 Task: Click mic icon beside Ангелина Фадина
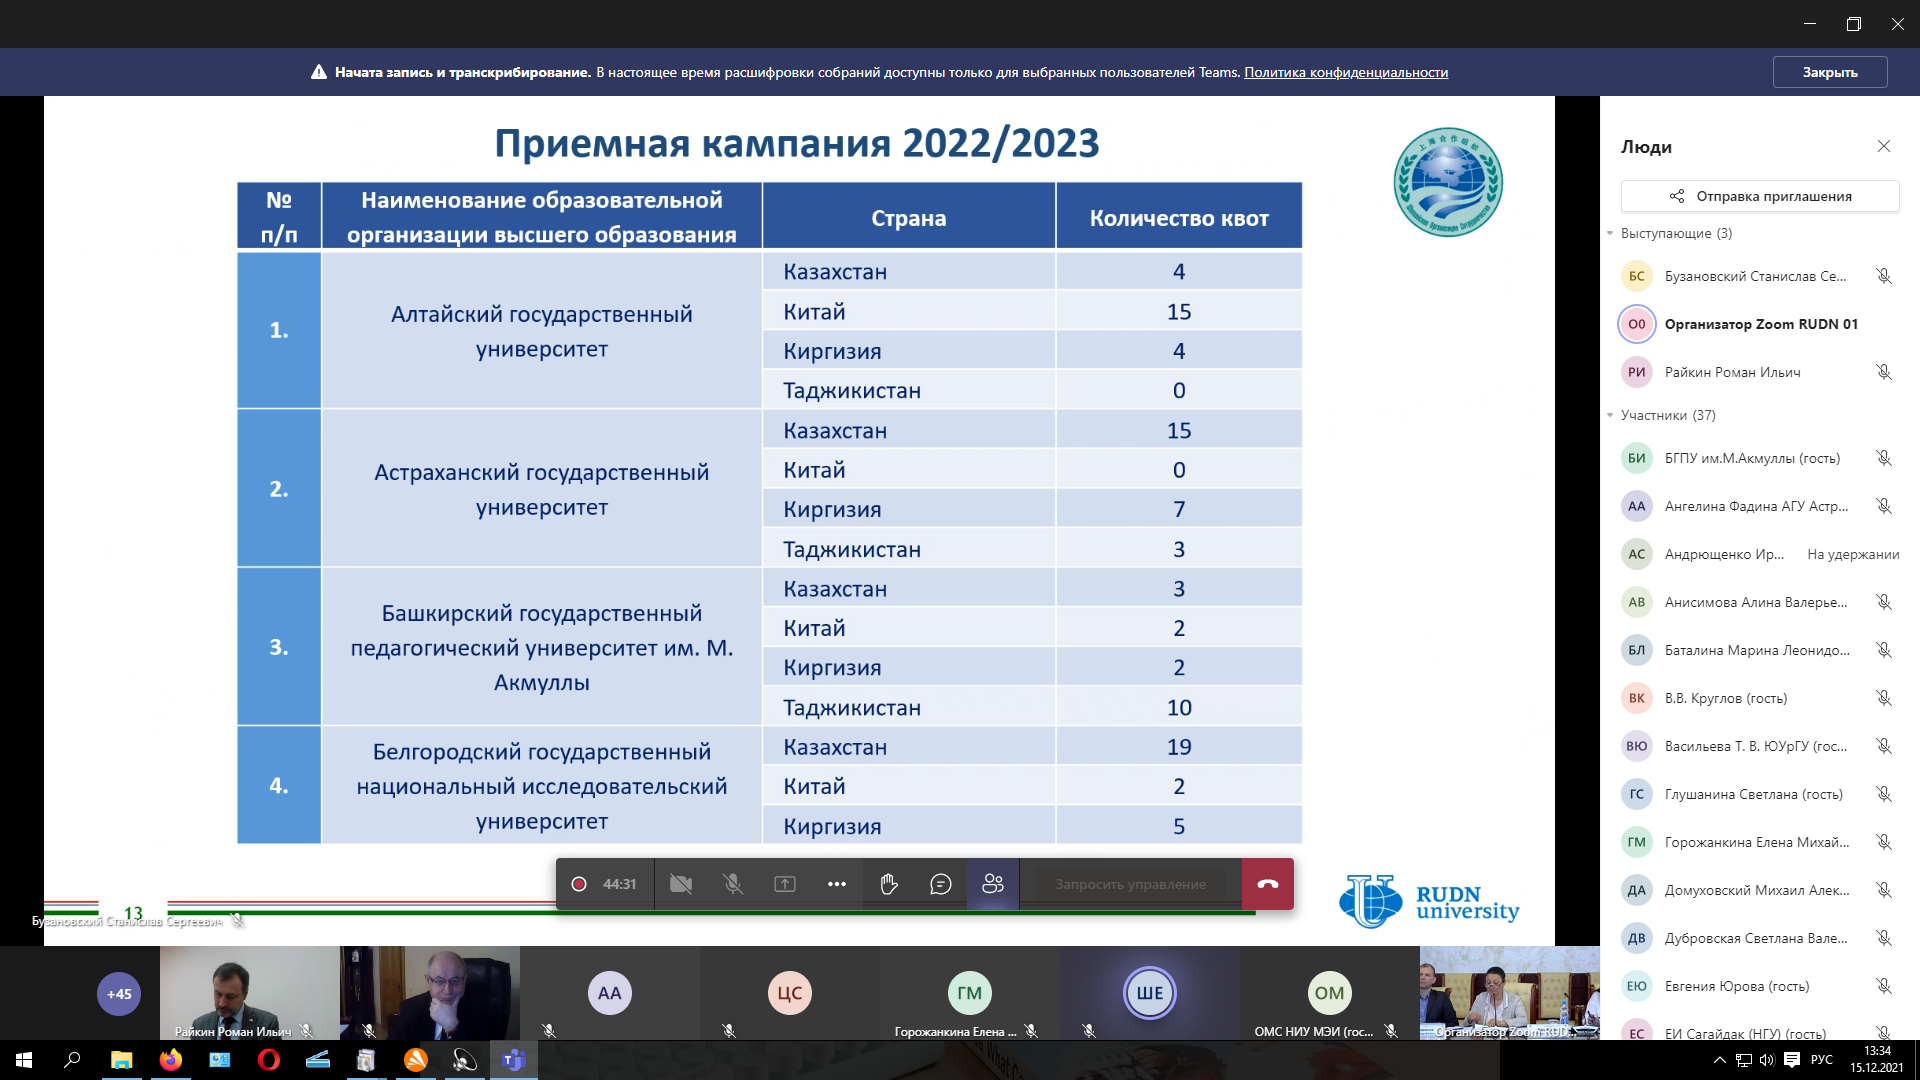coord(1884,506)
